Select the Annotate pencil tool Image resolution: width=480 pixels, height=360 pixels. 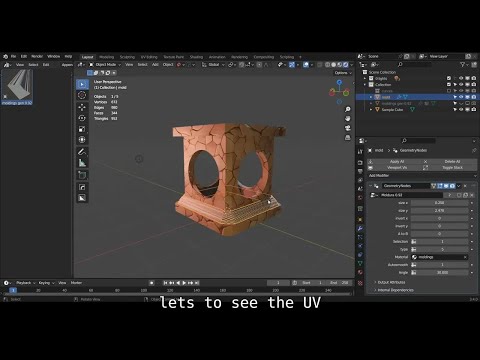(x=82, y=152)
